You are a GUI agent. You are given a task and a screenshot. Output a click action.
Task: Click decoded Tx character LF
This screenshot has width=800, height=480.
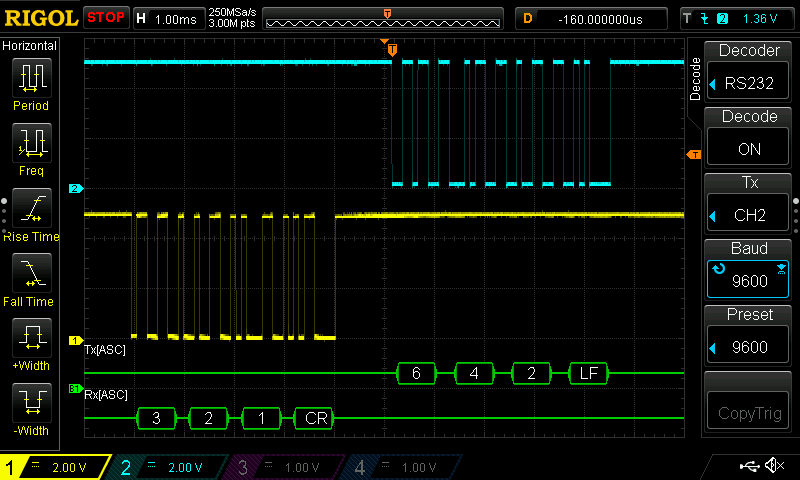pos(589,373)
